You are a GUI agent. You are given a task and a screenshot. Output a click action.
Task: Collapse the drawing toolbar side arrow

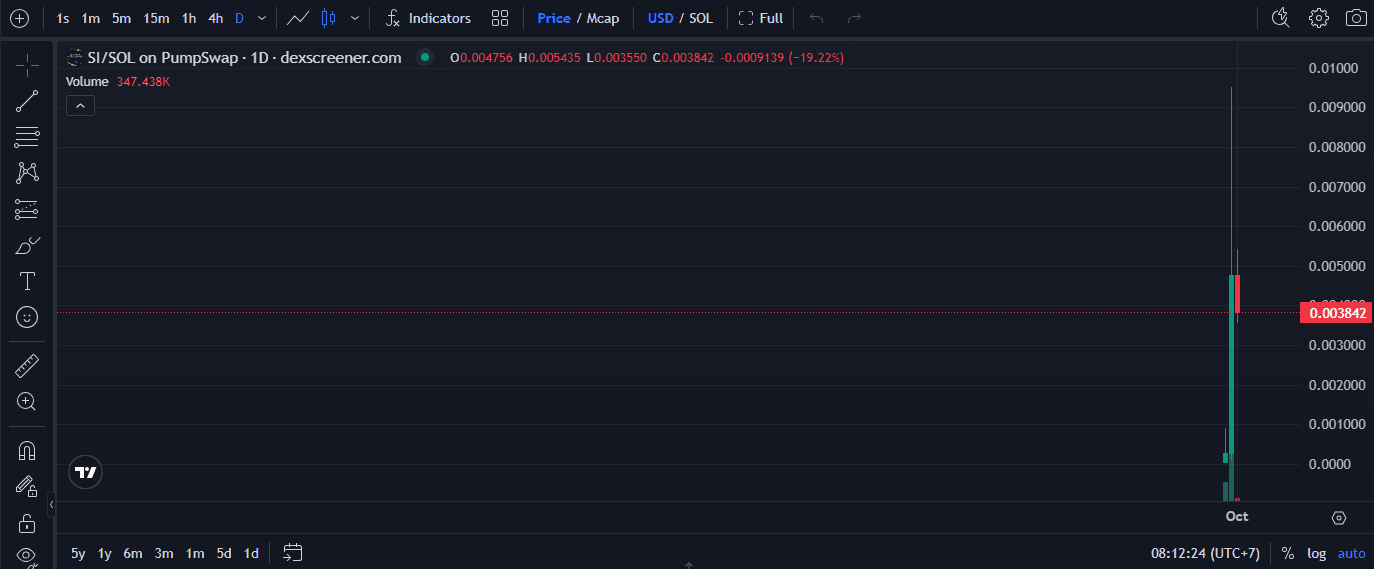(51, 506)
